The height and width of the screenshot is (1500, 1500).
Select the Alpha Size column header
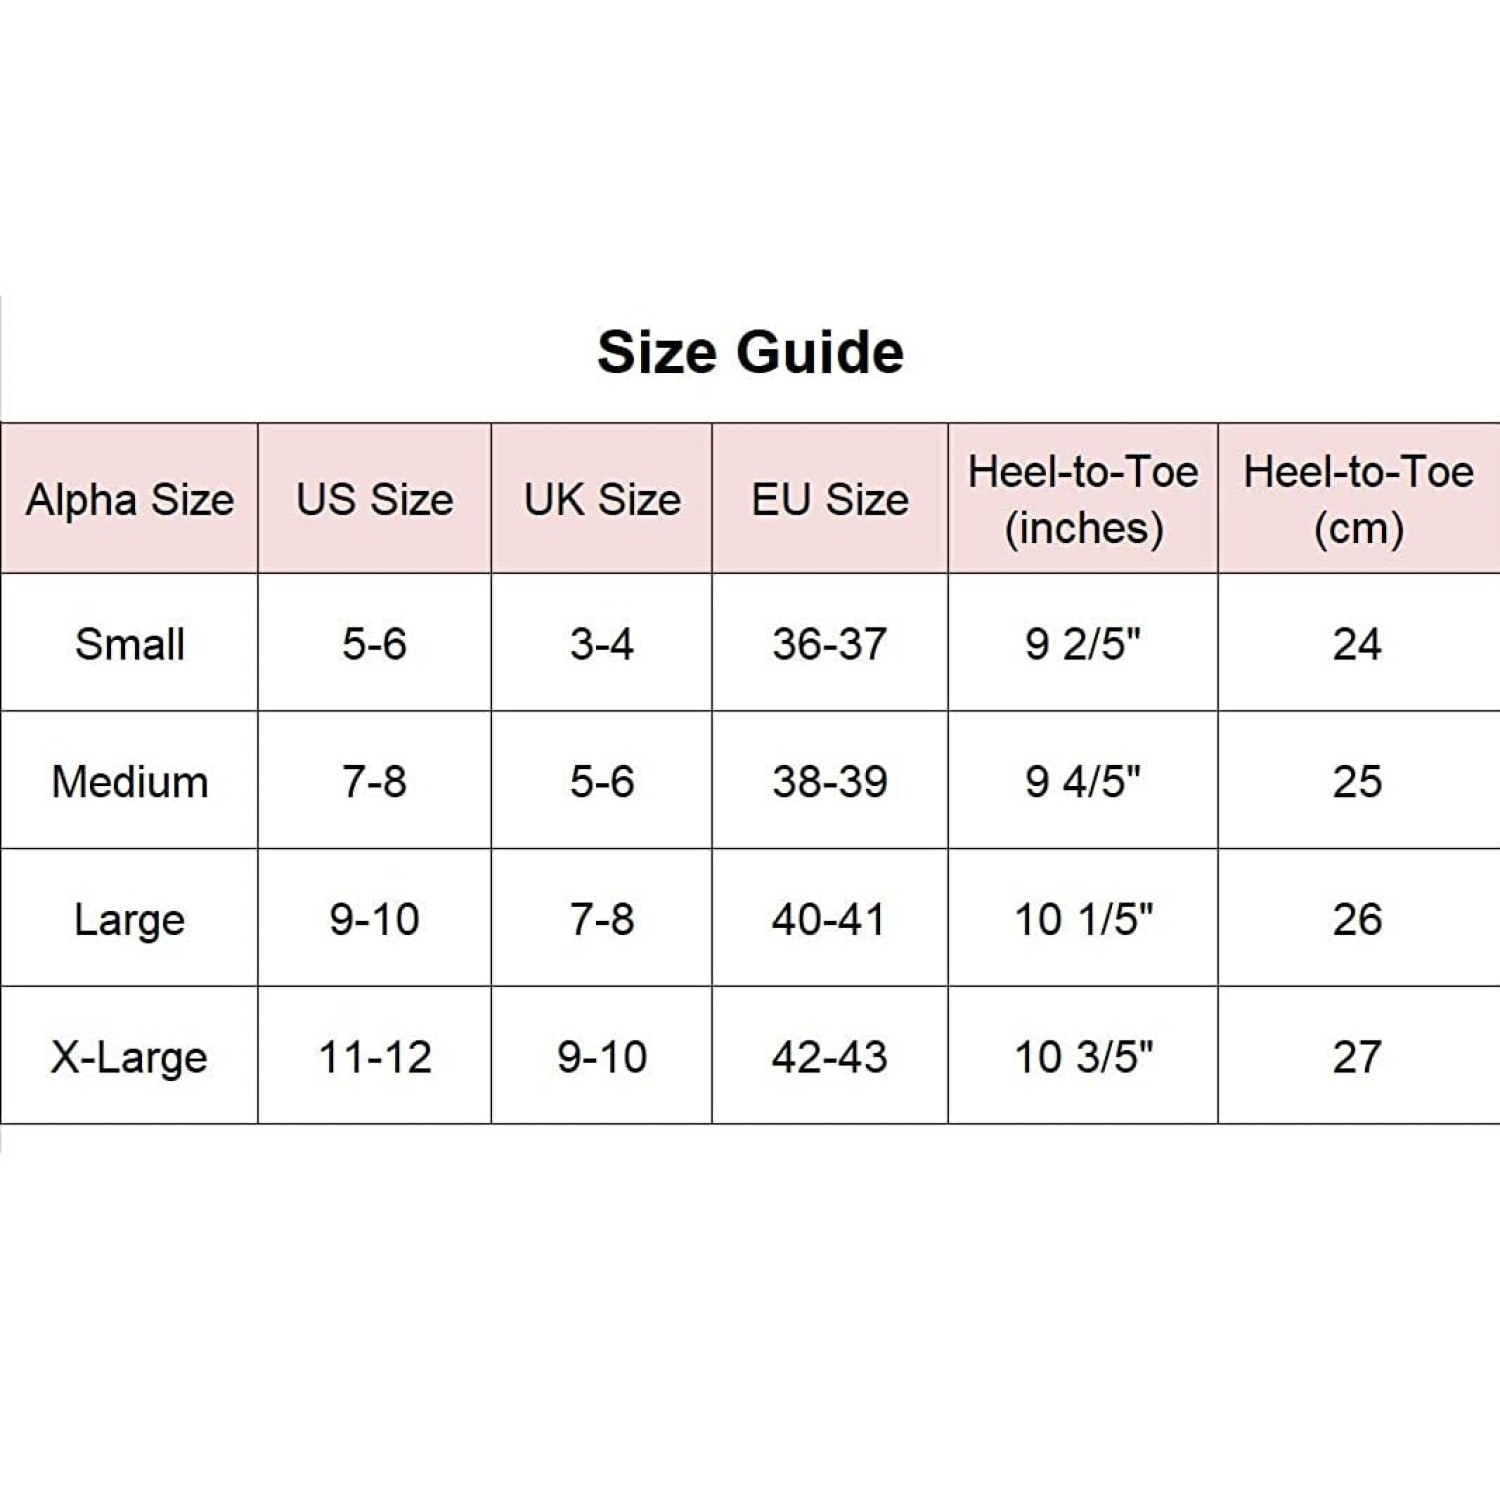130,499
